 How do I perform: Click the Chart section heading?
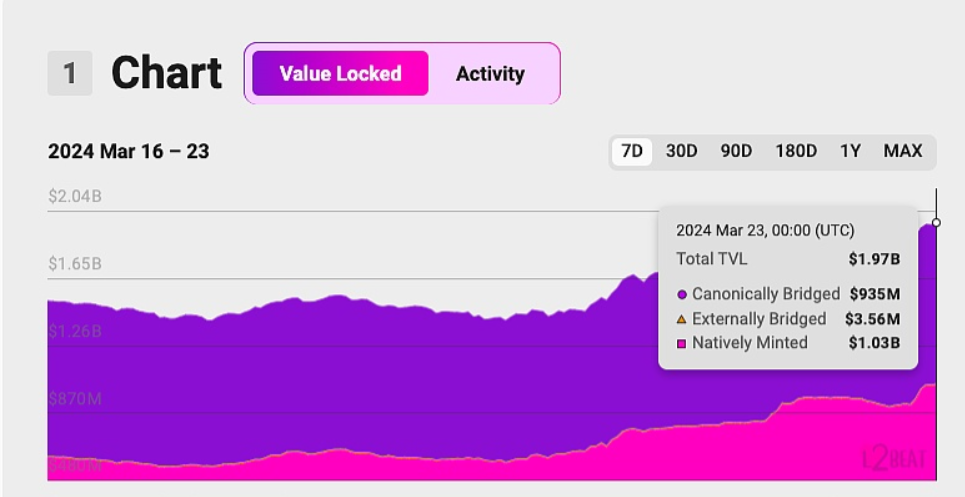pyautogui.click(x=166, y=74)
